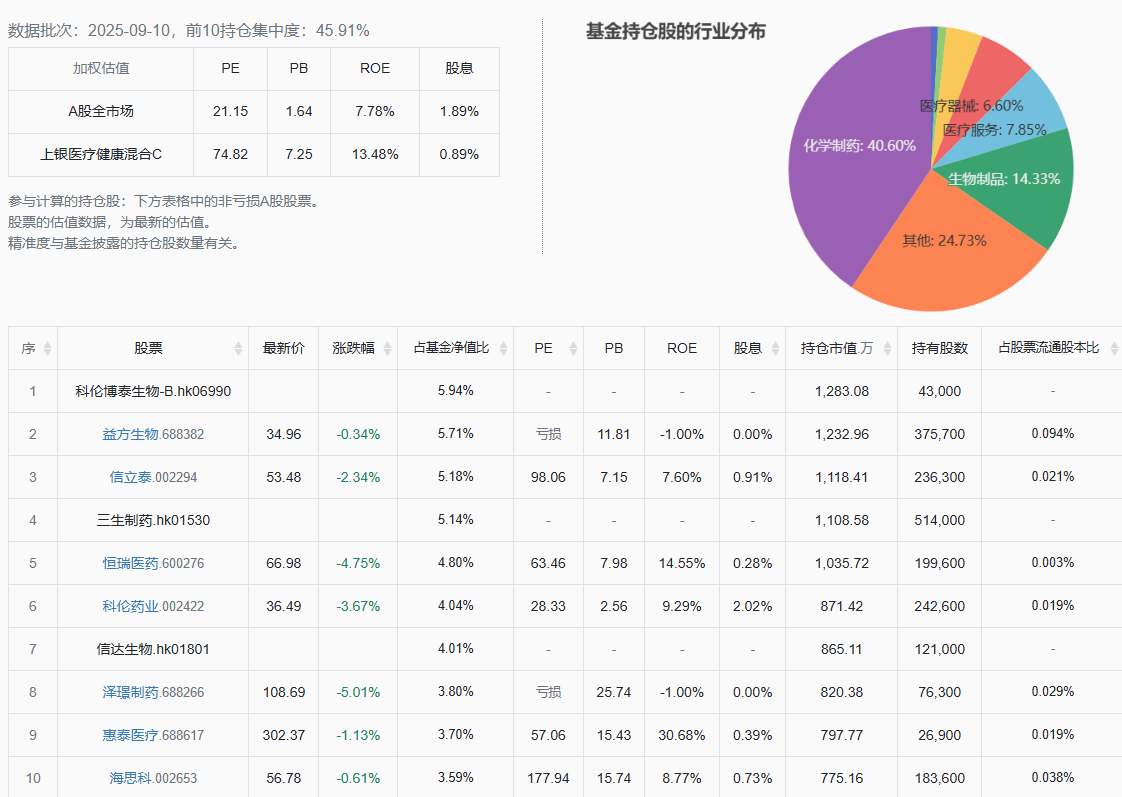Click fund dividend value 0.89%
The height and width of the screenshot is (797, 1122).
pos(459,155)
